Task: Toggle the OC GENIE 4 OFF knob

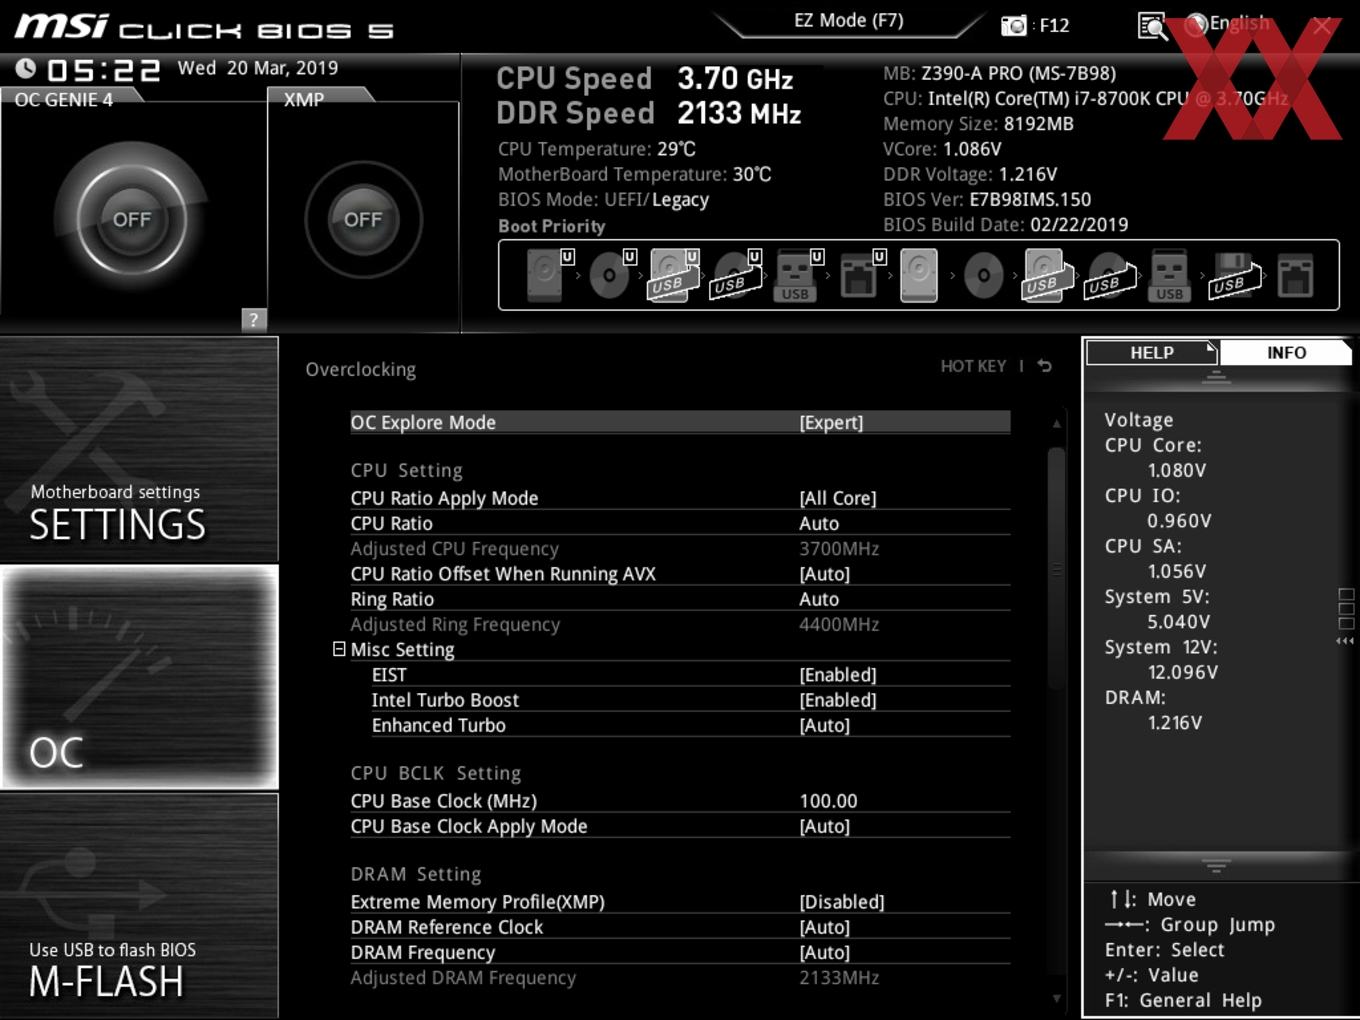Action: 132,219
